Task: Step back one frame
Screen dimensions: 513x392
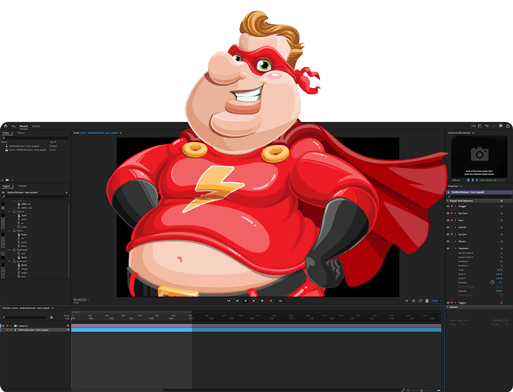Action: (237, 301)
